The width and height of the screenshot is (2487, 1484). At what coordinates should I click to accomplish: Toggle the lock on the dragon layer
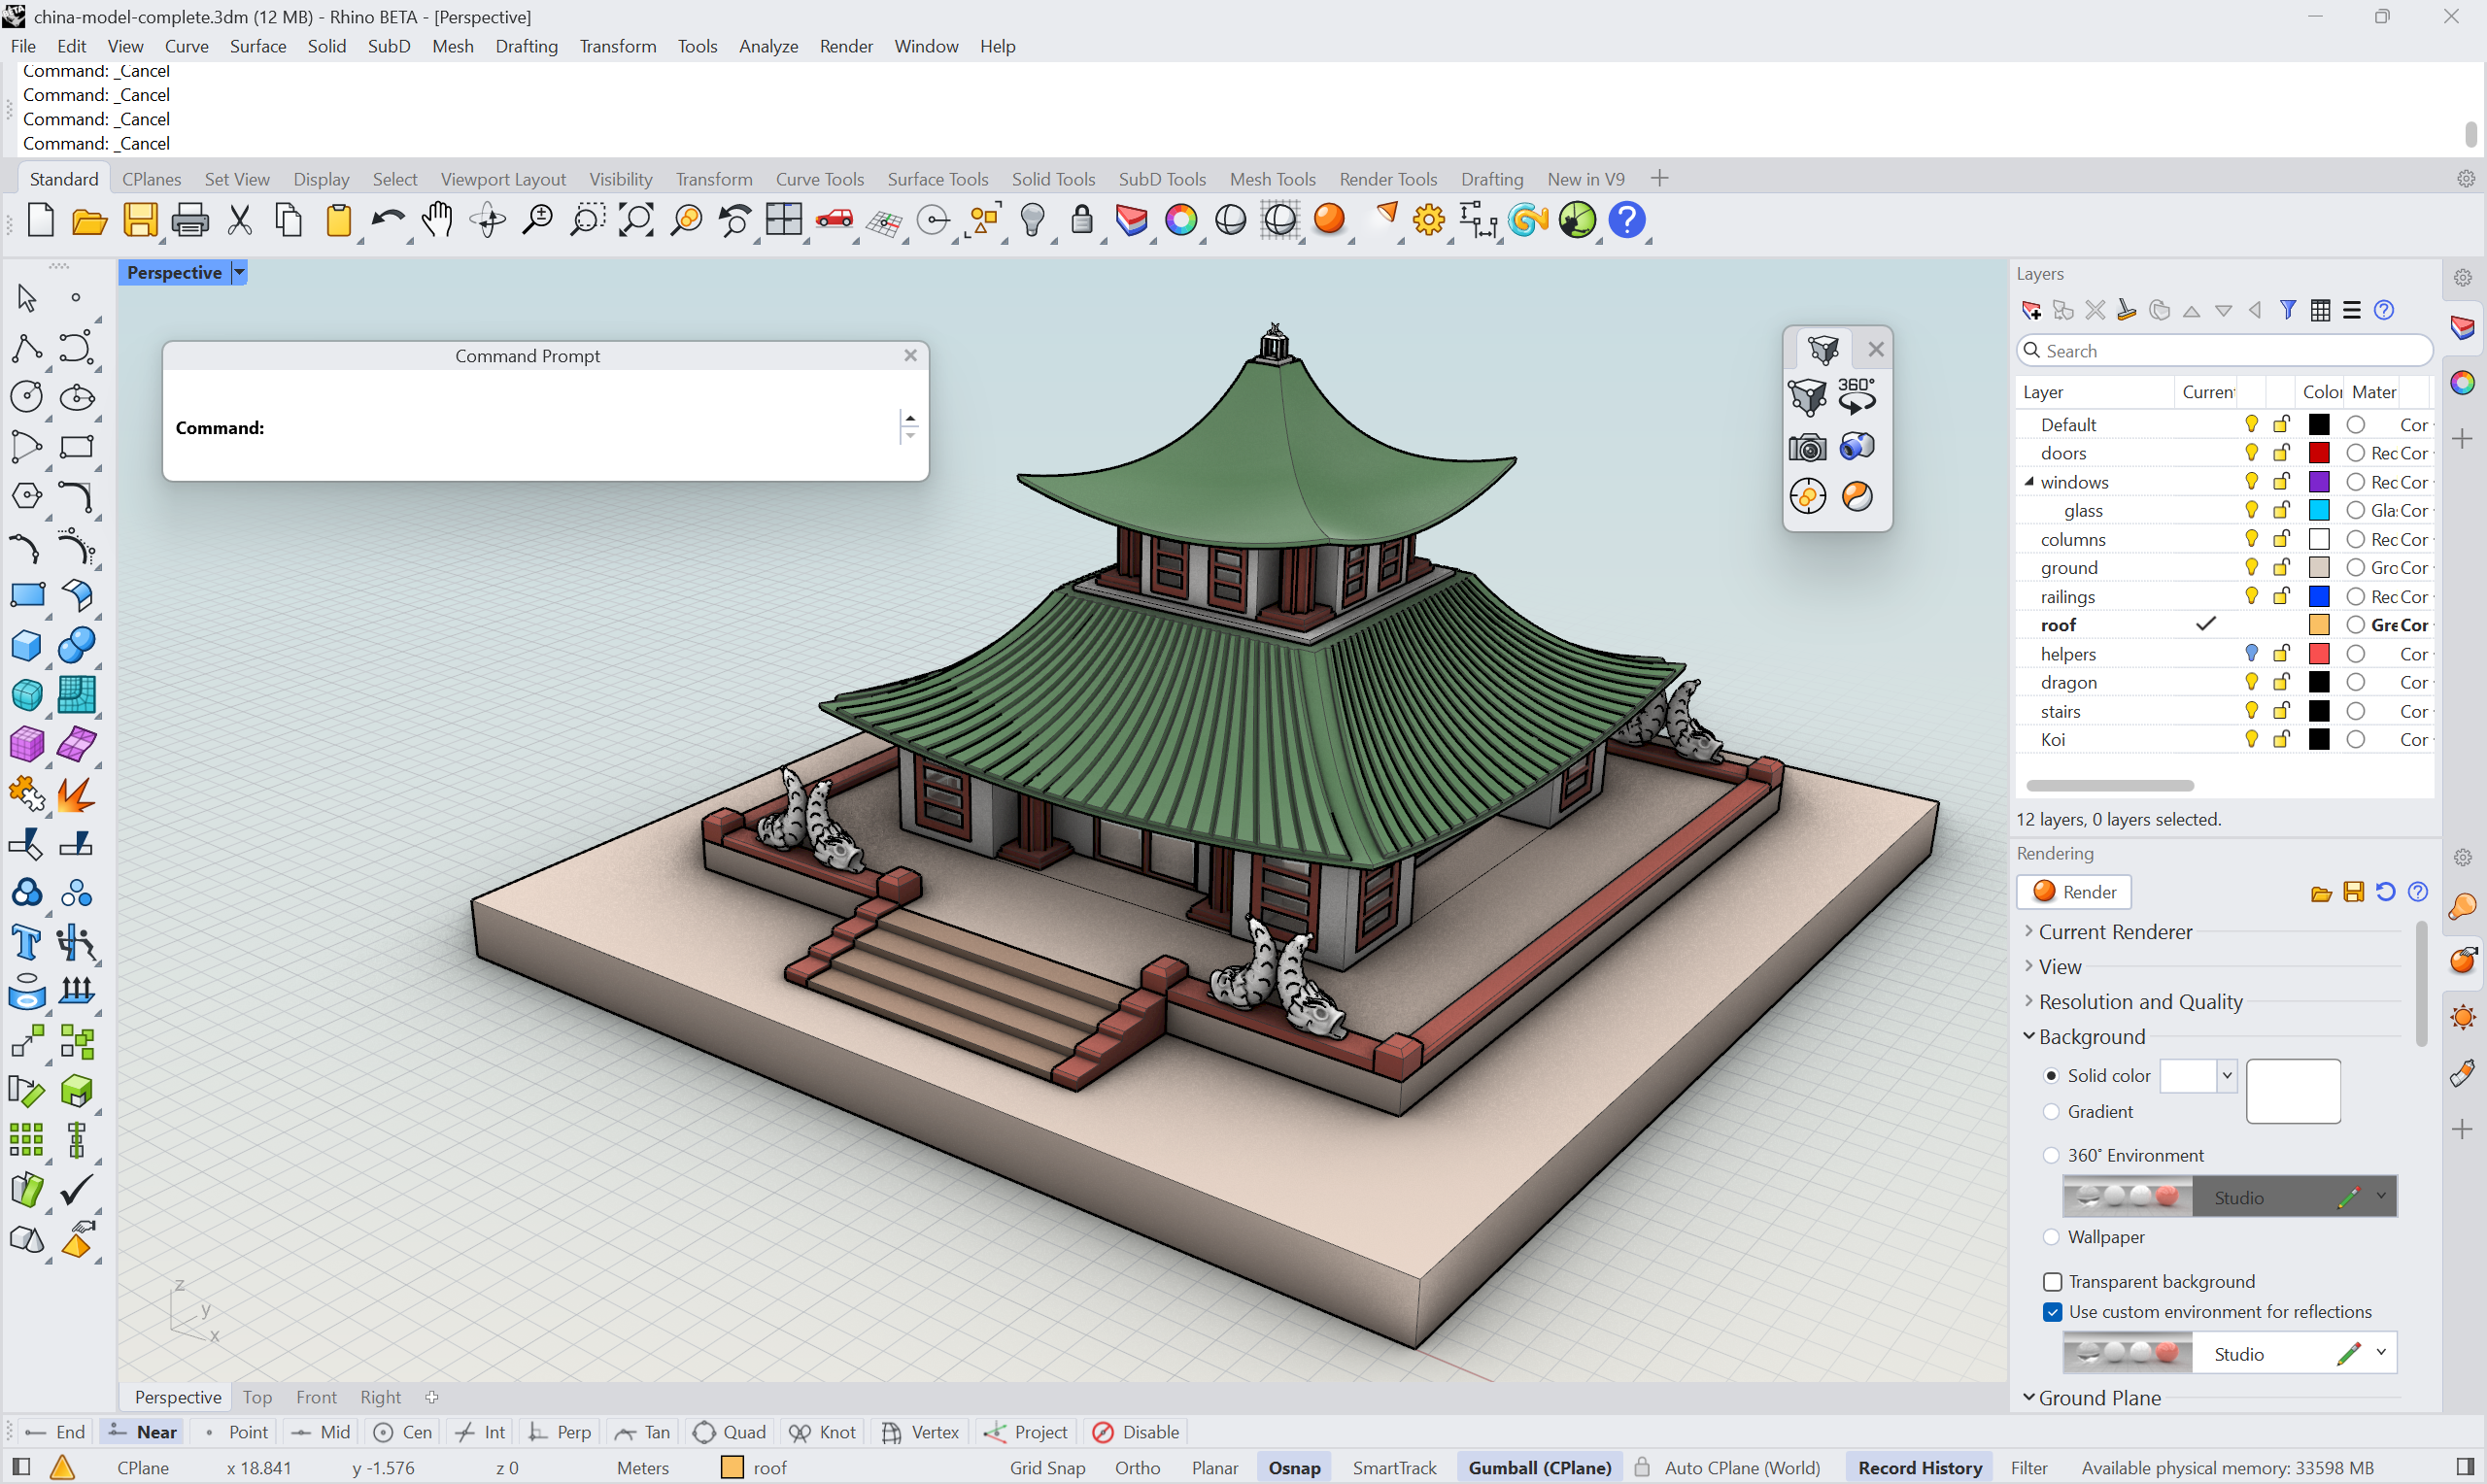[2281, 682]
